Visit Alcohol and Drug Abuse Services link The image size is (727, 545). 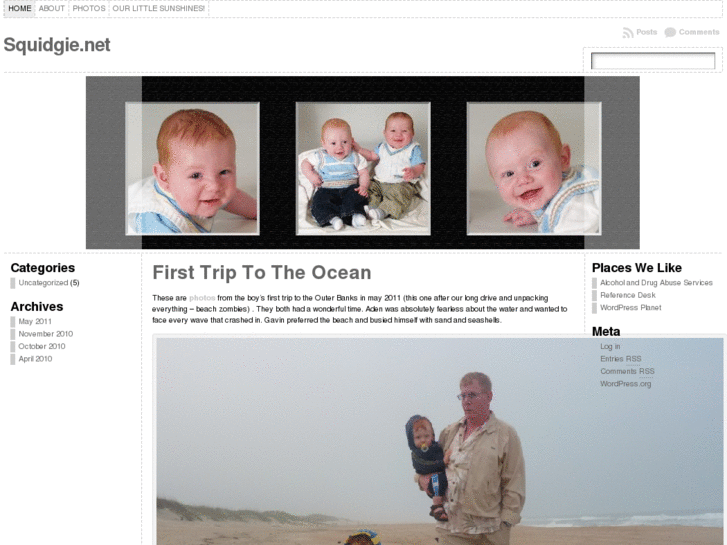point(656,282)
